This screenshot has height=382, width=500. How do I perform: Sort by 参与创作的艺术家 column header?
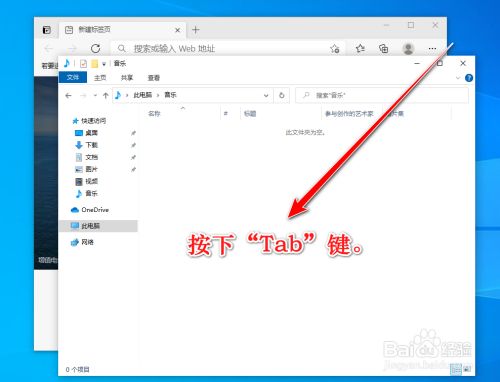349,114
